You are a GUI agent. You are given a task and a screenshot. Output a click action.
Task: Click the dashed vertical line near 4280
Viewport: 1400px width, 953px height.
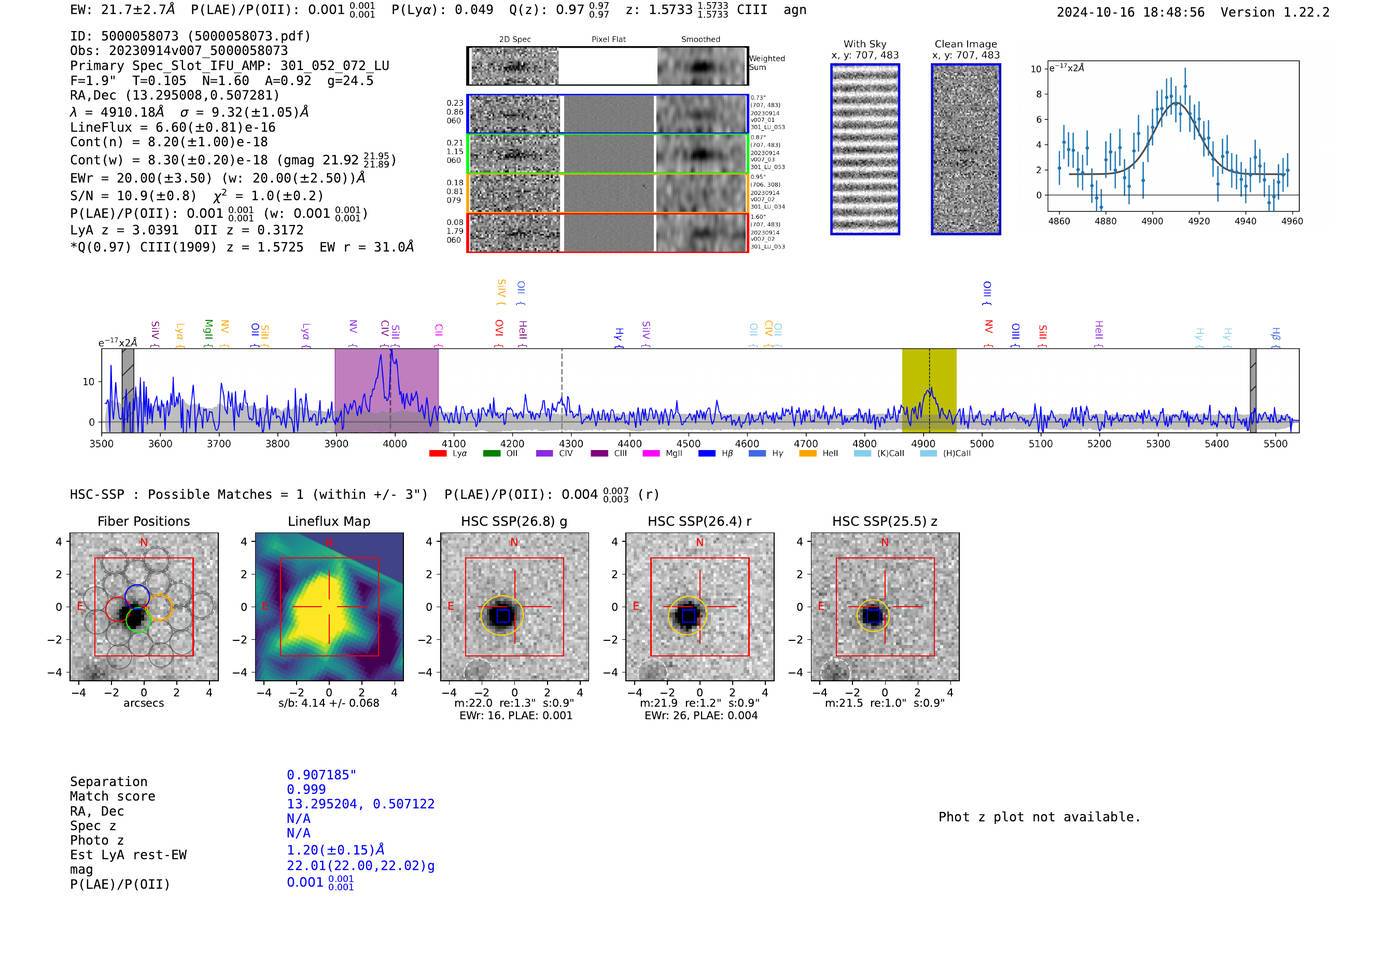pos(562,390)
